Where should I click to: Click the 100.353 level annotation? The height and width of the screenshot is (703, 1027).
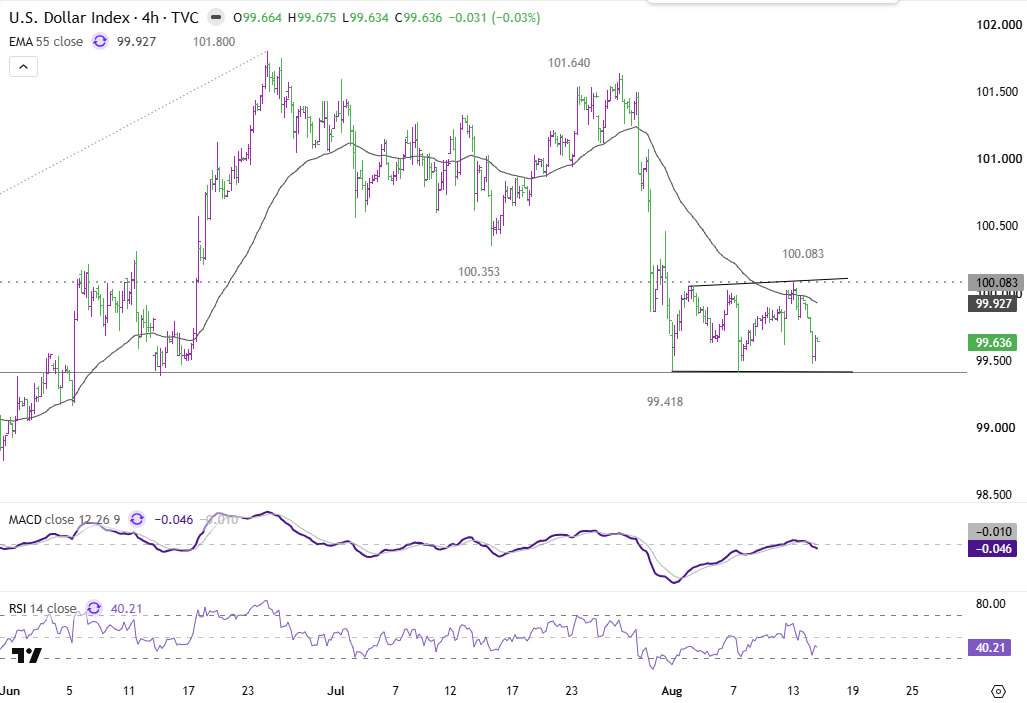point(479,271)
